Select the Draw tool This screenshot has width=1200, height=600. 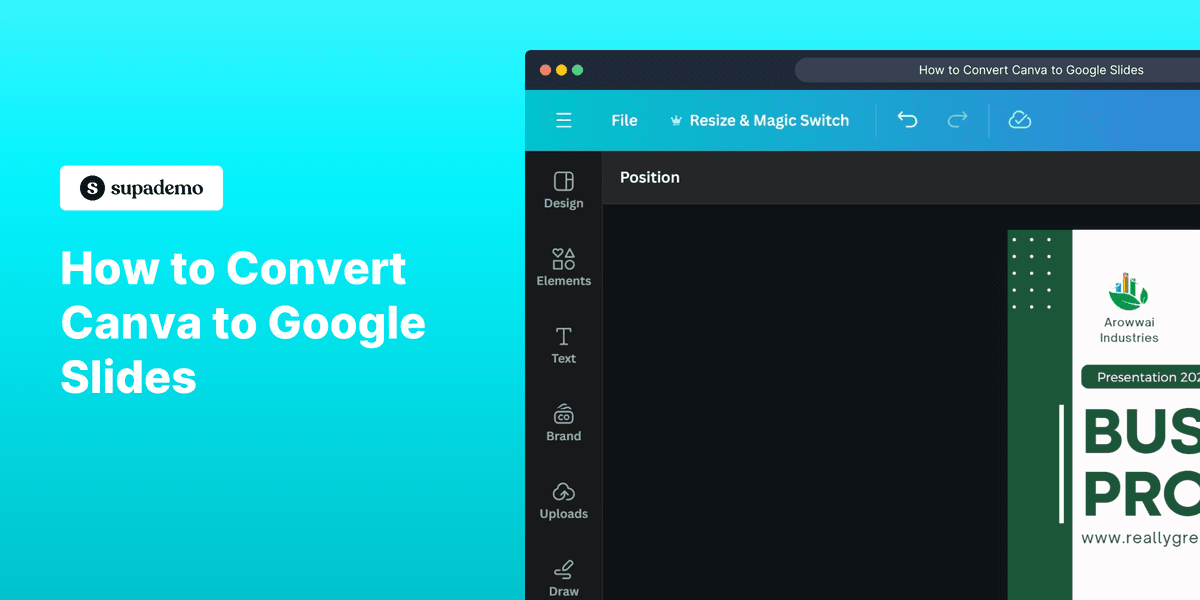coord(563,577)
